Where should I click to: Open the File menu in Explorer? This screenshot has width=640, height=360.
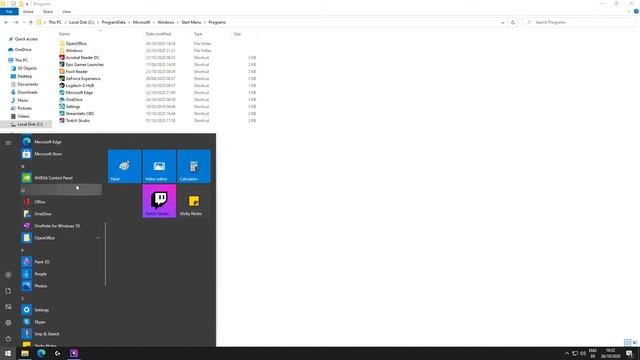[9, 11]
